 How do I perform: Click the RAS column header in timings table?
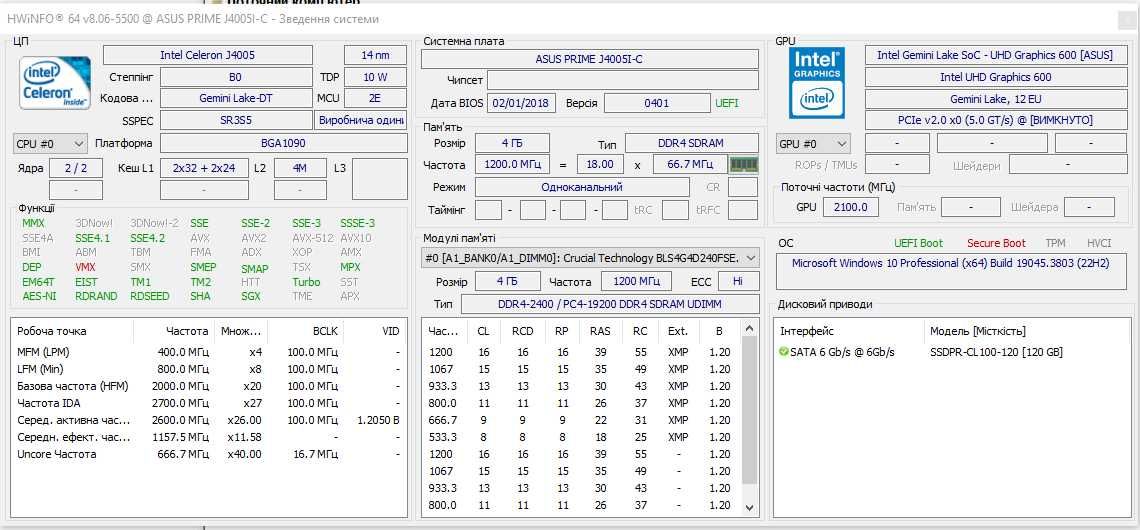(600, 331)
